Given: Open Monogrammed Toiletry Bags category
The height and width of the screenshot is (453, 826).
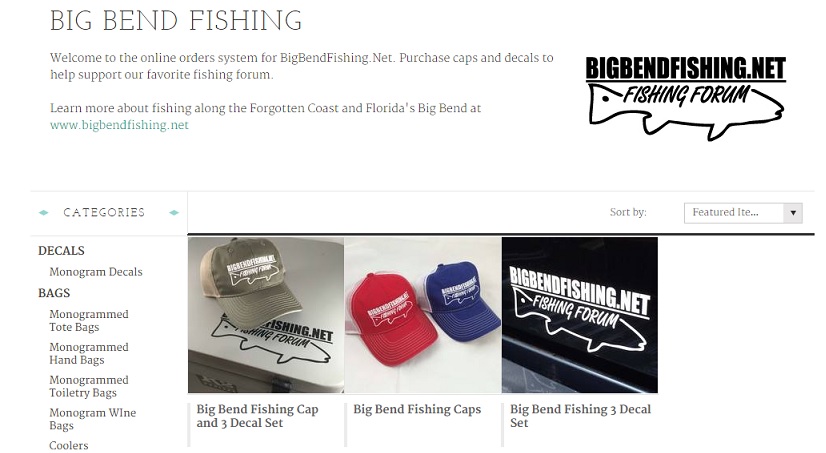Looking at the screenshot, I should click(x=88, y=386).
